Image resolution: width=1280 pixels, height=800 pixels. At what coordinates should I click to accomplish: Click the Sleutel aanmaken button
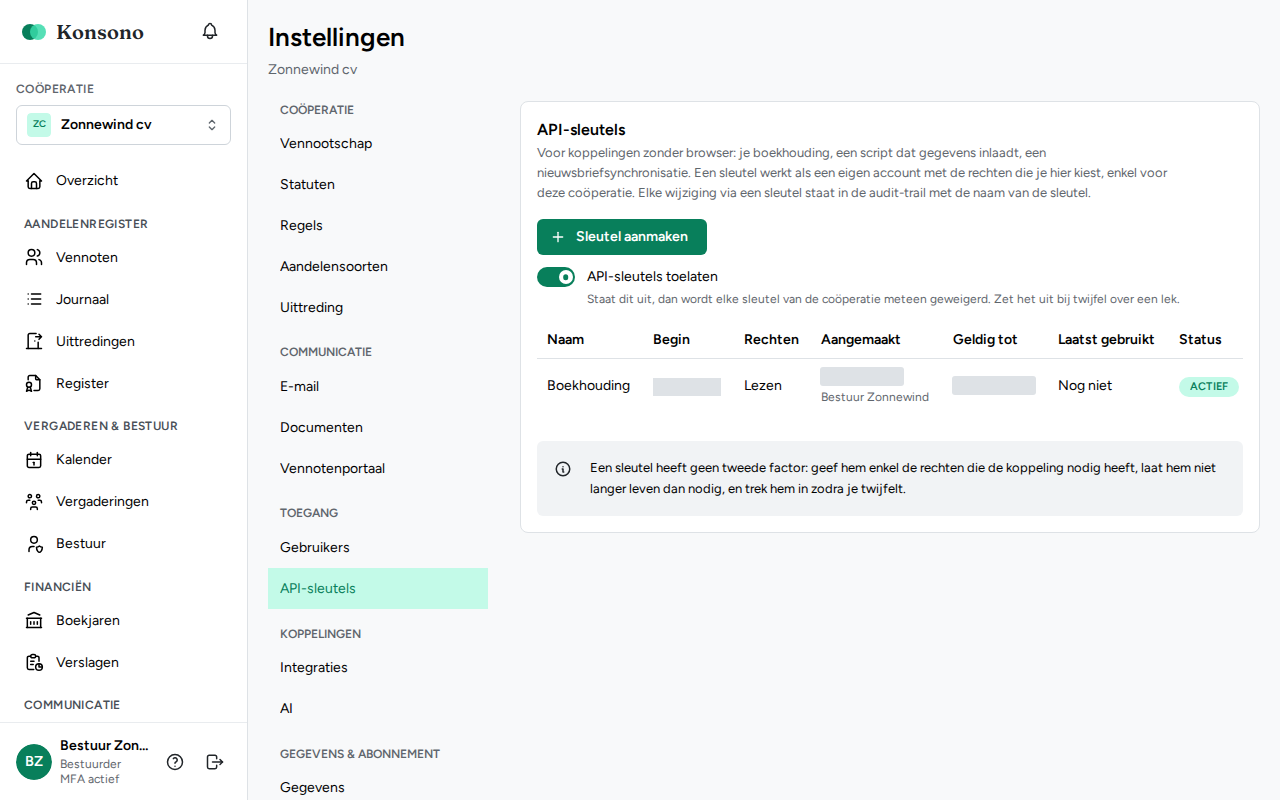622,237
